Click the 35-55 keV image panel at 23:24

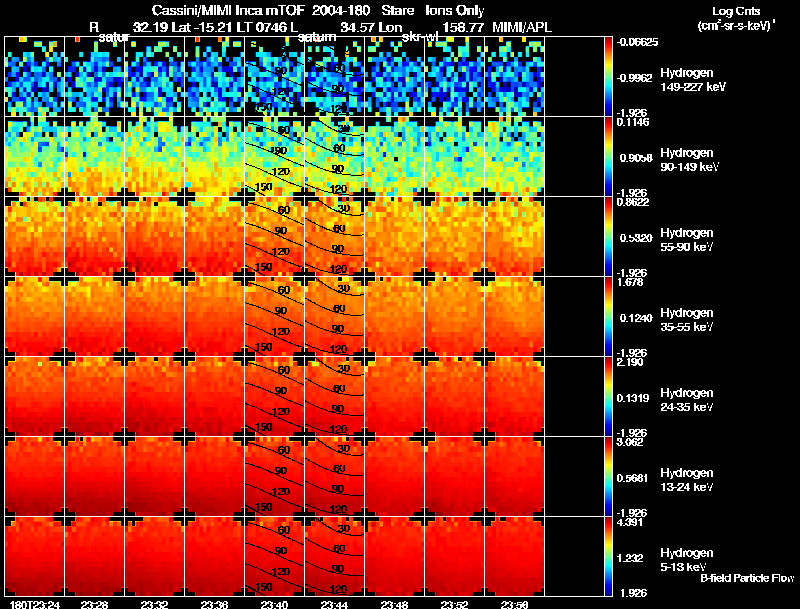coord(35,317)
